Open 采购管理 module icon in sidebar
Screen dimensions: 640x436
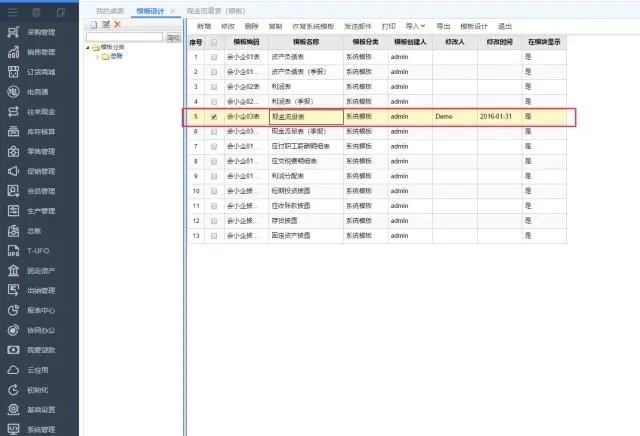point(13,32)
